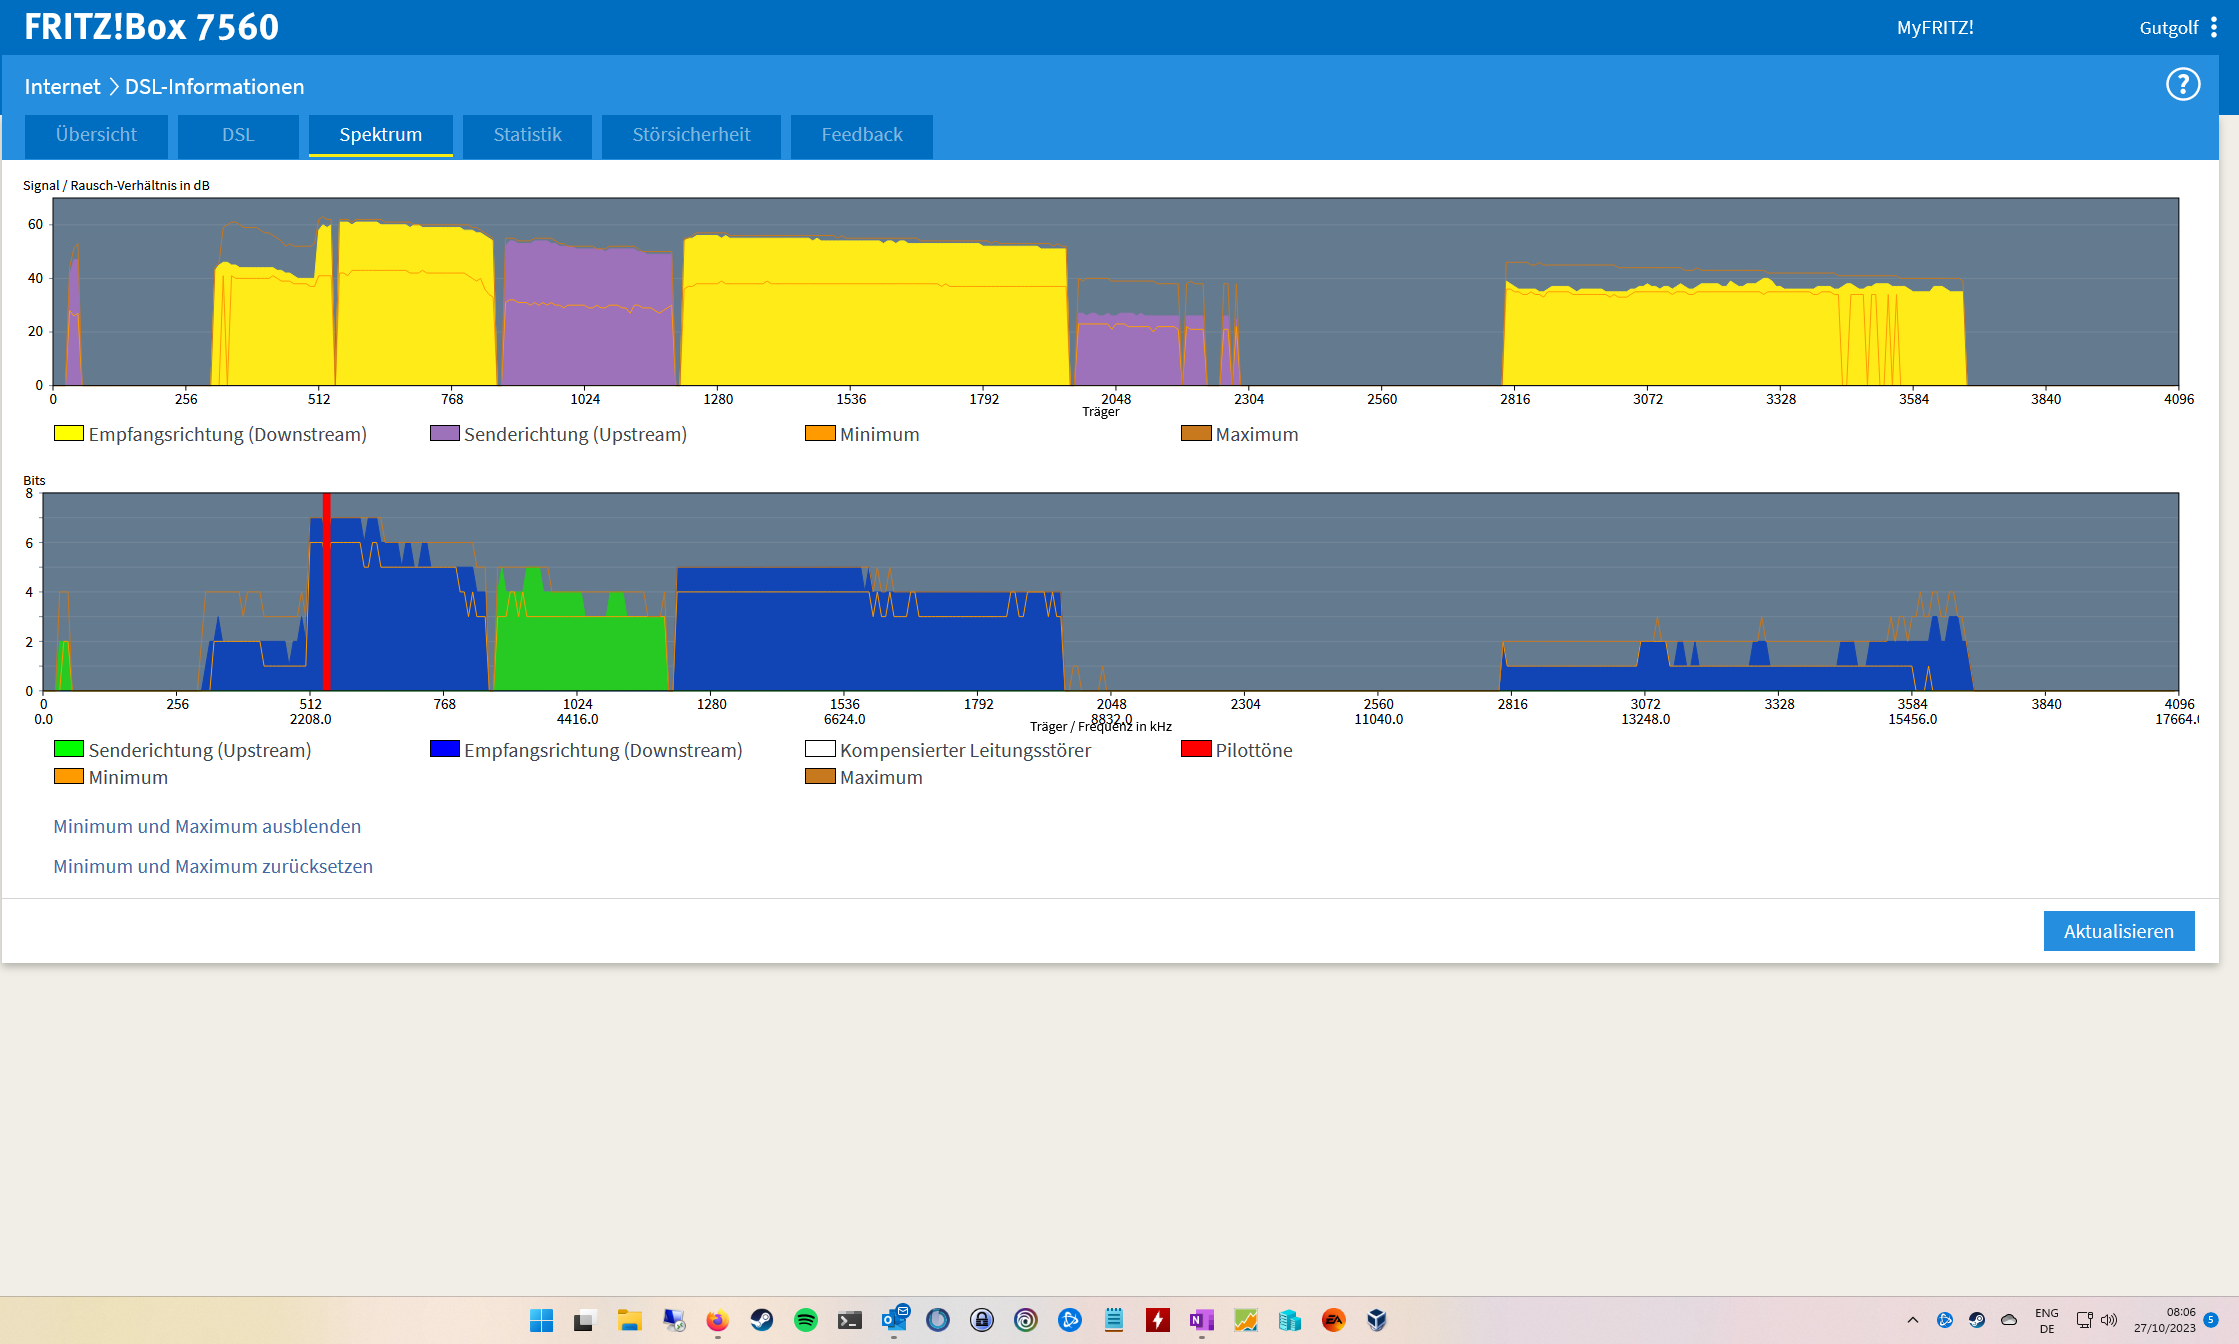This screenshot has height=1344, width=2239.
Task: Click the Aktualisieren button
Action: pos(2118,931)
